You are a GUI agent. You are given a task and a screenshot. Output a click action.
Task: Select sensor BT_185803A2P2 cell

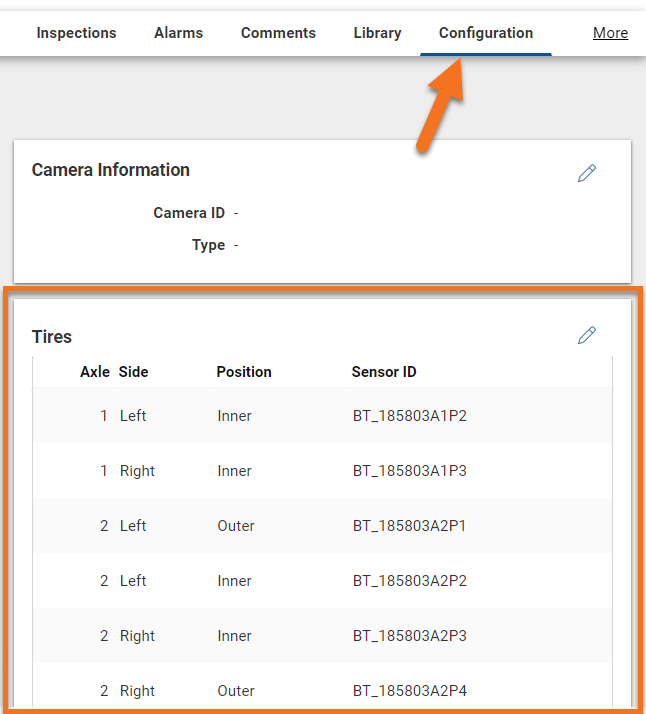point(410,581)
